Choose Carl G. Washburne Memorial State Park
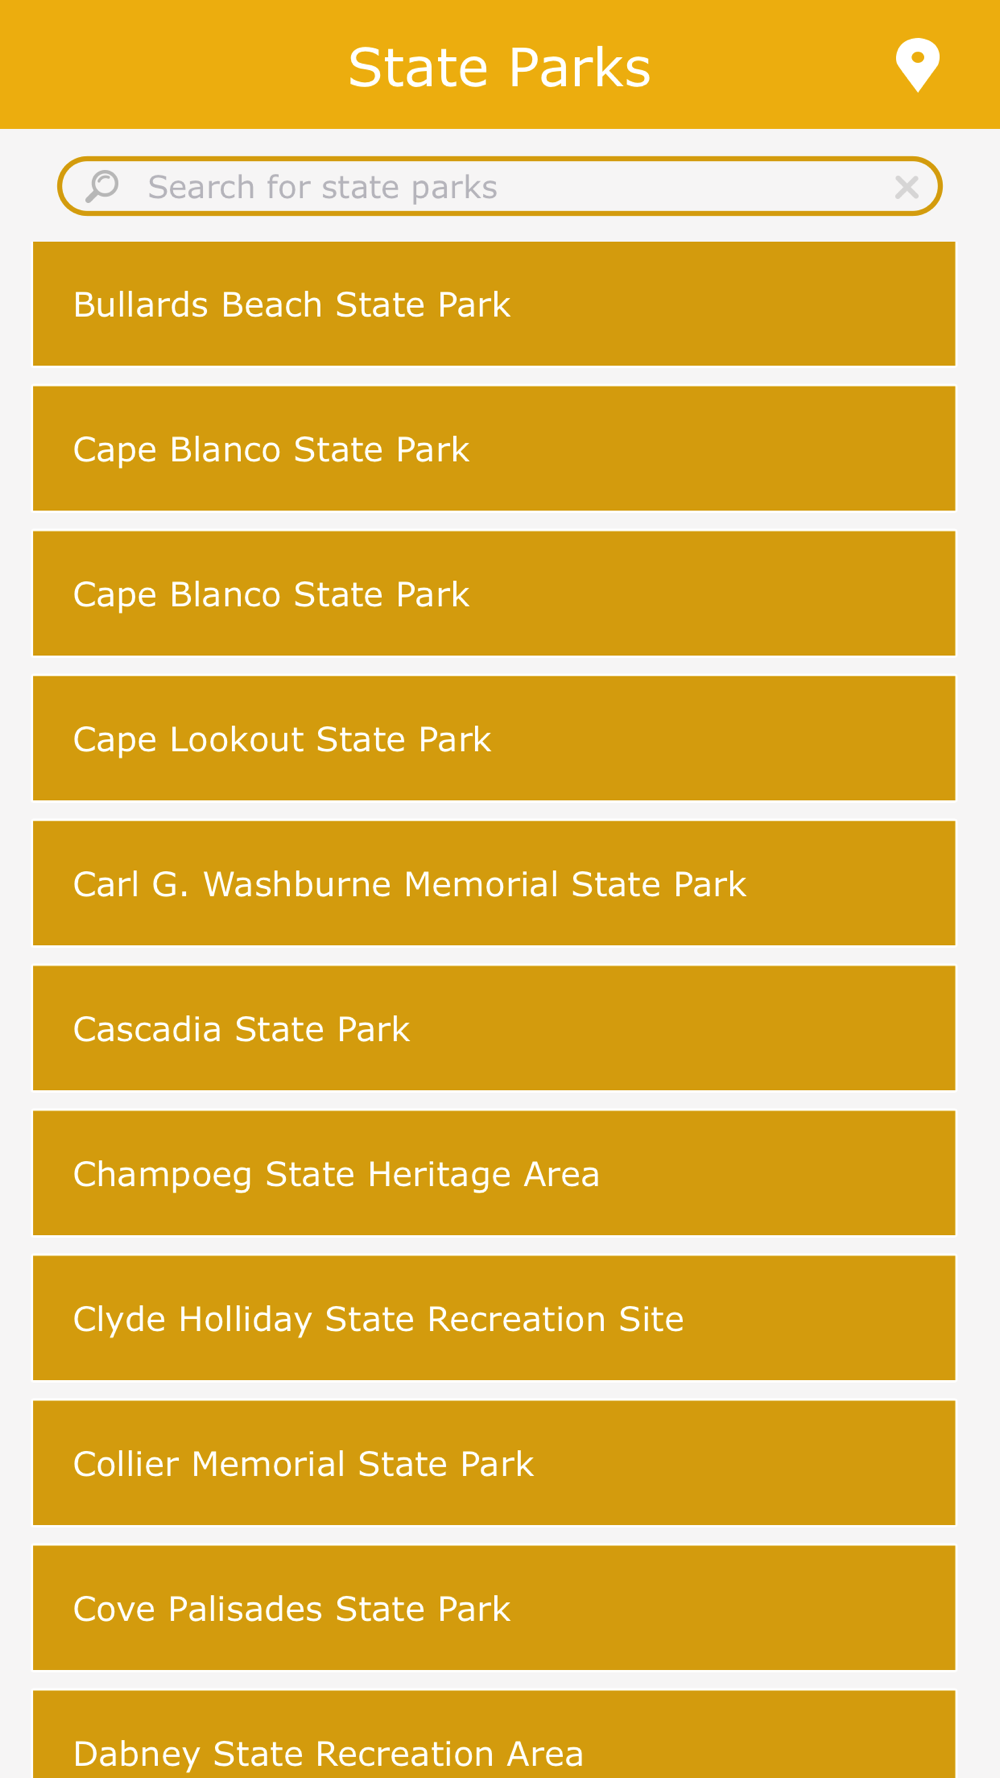 click(494, 884)
